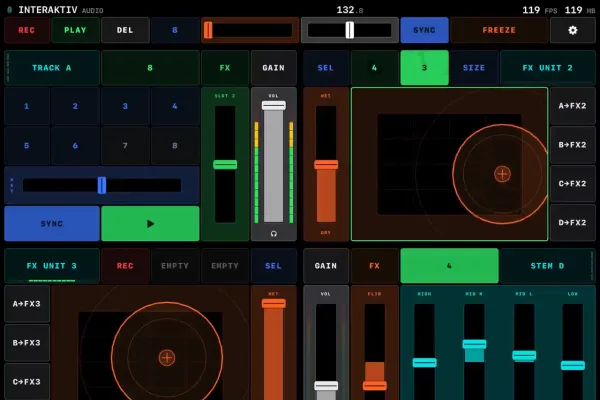Toggle D→FX2 routing
The image size is (600, 400).
click(x=572, y=222)
